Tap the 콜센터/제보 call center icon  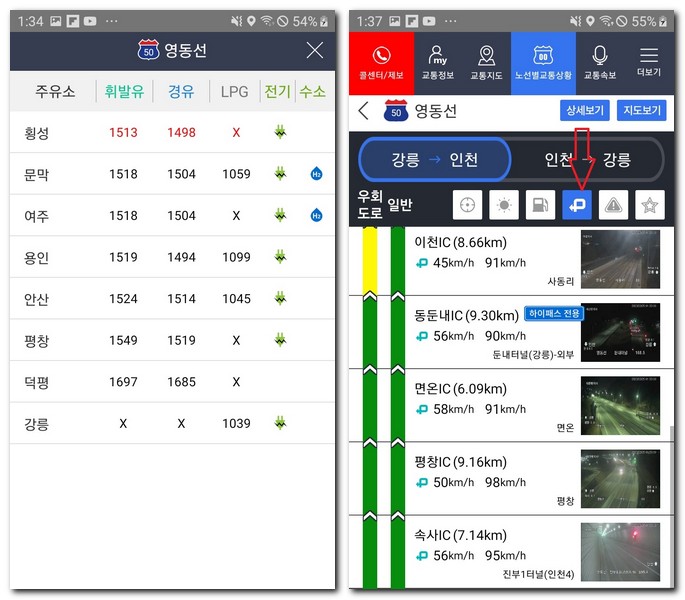point(381,63)
